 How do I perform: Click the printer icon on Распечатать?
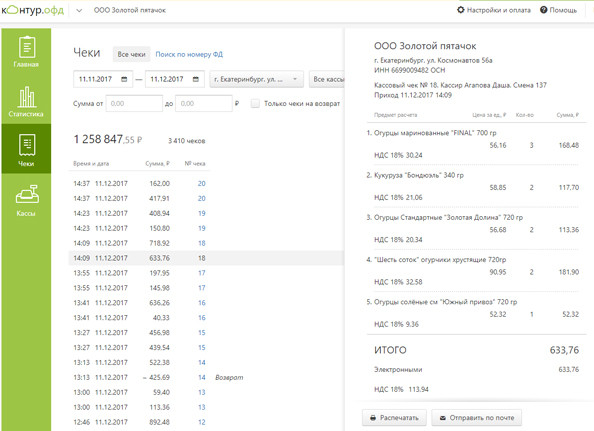click(x=373, y=418)
